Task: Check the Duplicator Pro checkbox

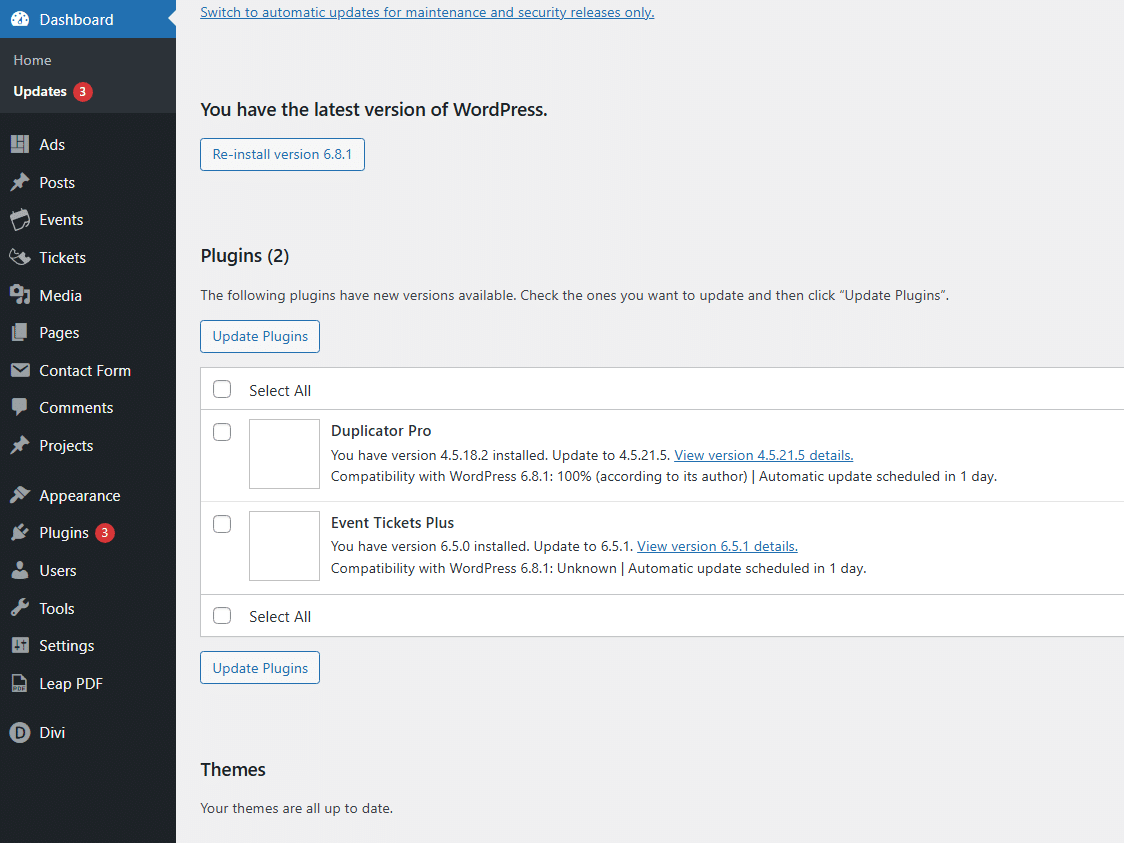Action: (222, 432)
